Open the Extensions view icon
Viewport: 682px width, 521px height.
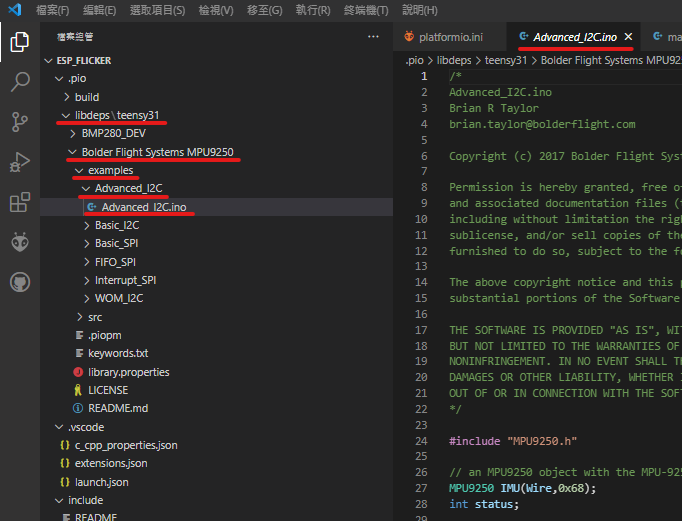click(x=20, y=202)
